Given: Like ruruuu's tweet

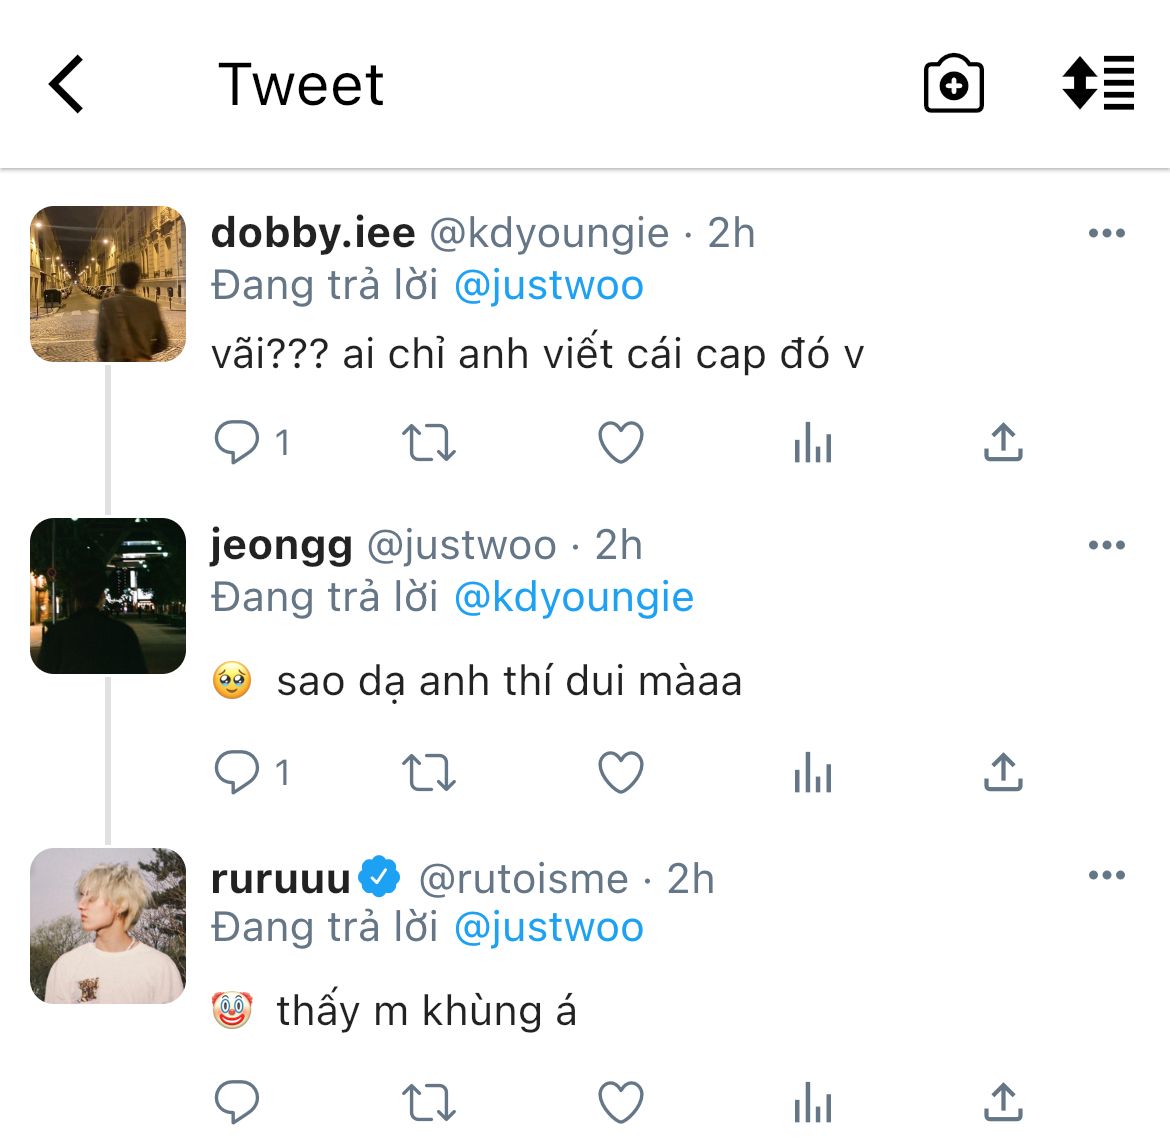Looking at the screenshot, I should pos(620,1103).
